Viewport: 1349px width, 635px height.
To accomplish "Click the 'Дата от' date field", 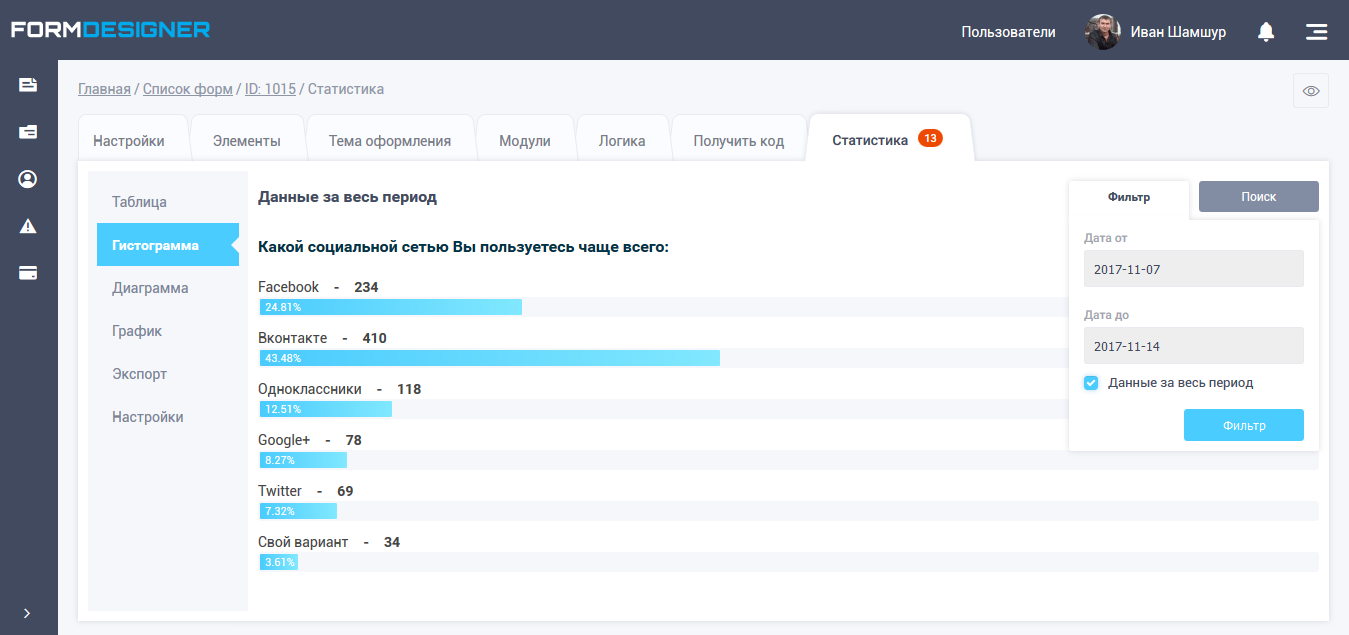I will click(x=1193, y=269).
